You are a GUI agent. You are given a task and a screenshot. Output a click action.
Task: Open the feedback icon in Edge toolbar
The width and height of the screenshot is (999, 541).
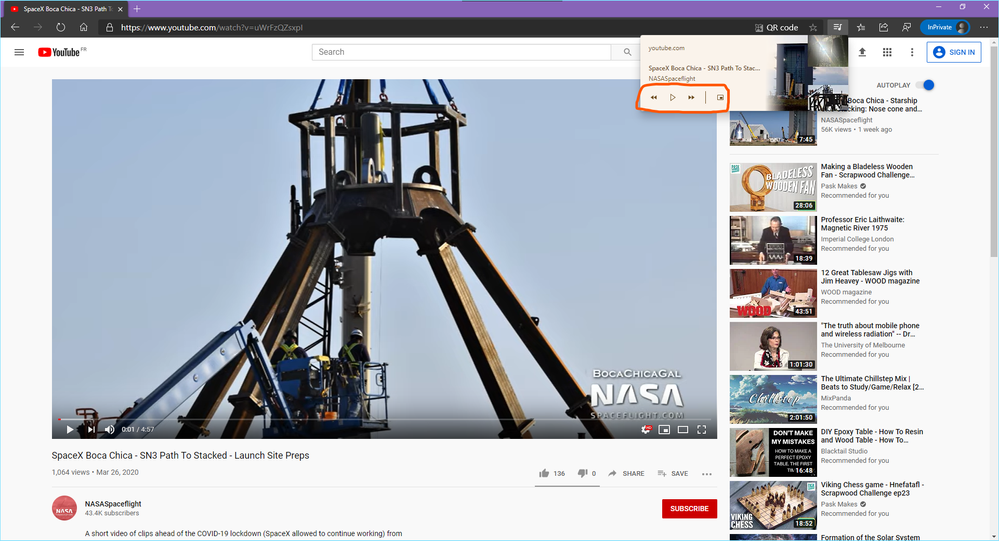[x=906, y=27]
